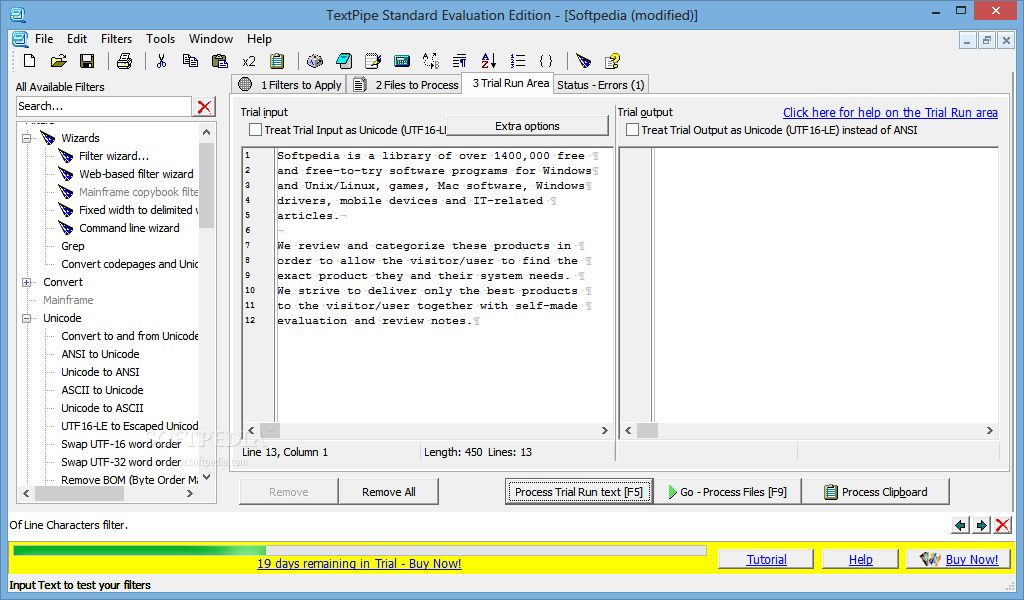1024x600 pixels.
Task: Open the Edit menu
Action: pyautogui.click(x=76, y=39)
